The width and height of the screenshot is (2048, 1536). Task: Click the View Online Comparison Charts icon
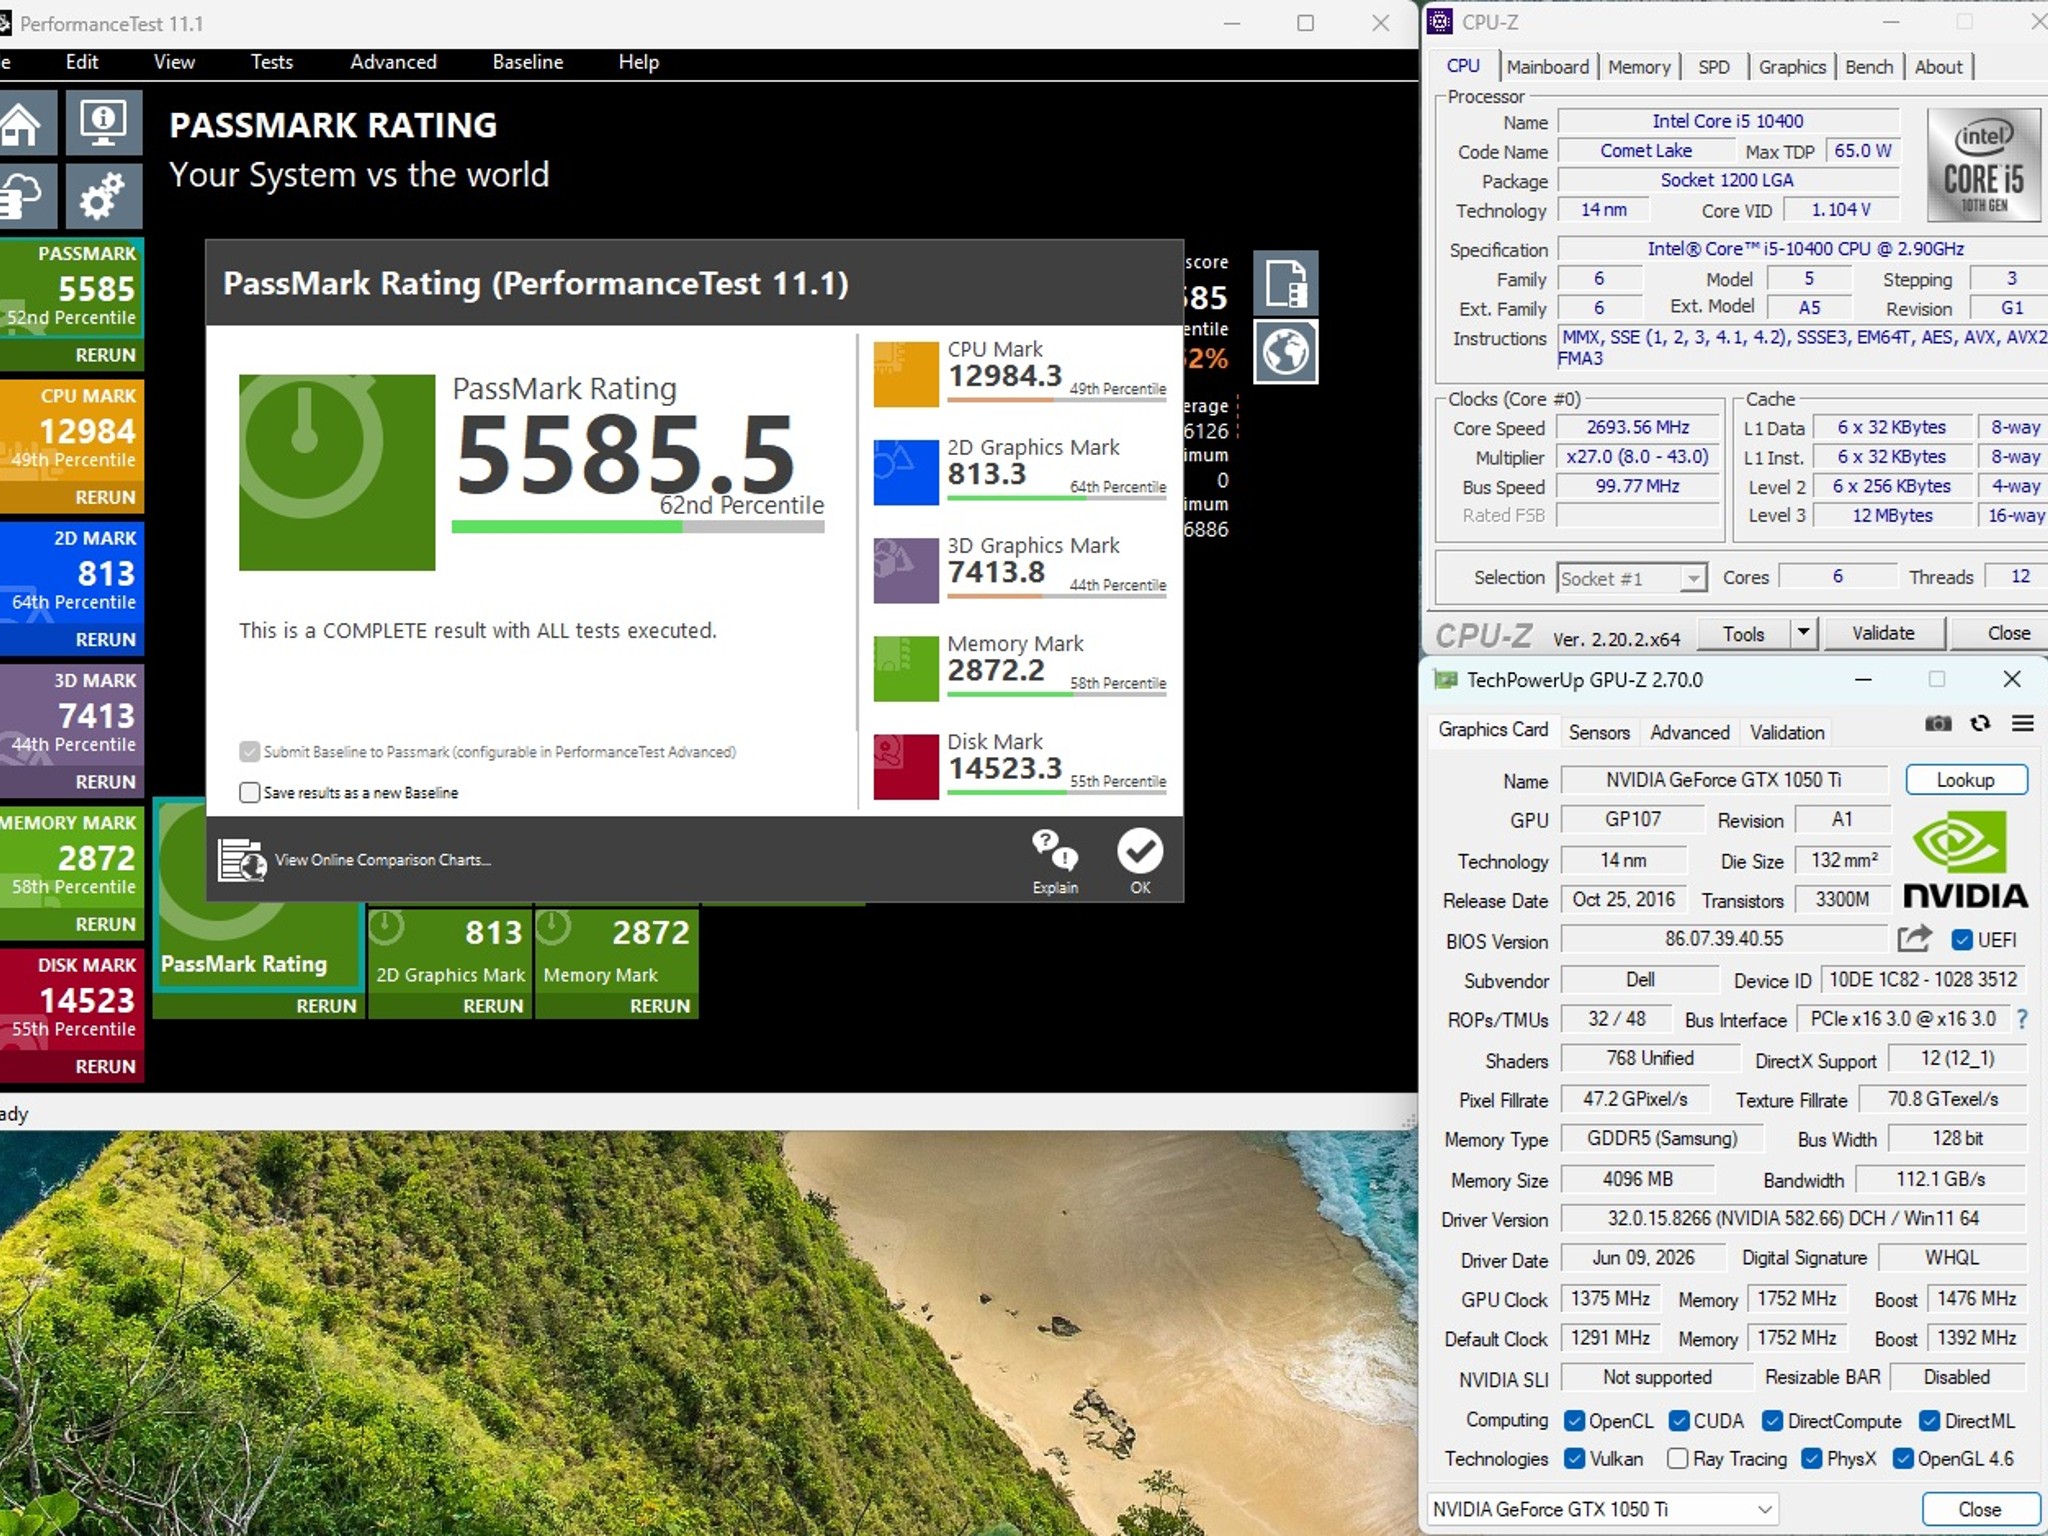243,859
